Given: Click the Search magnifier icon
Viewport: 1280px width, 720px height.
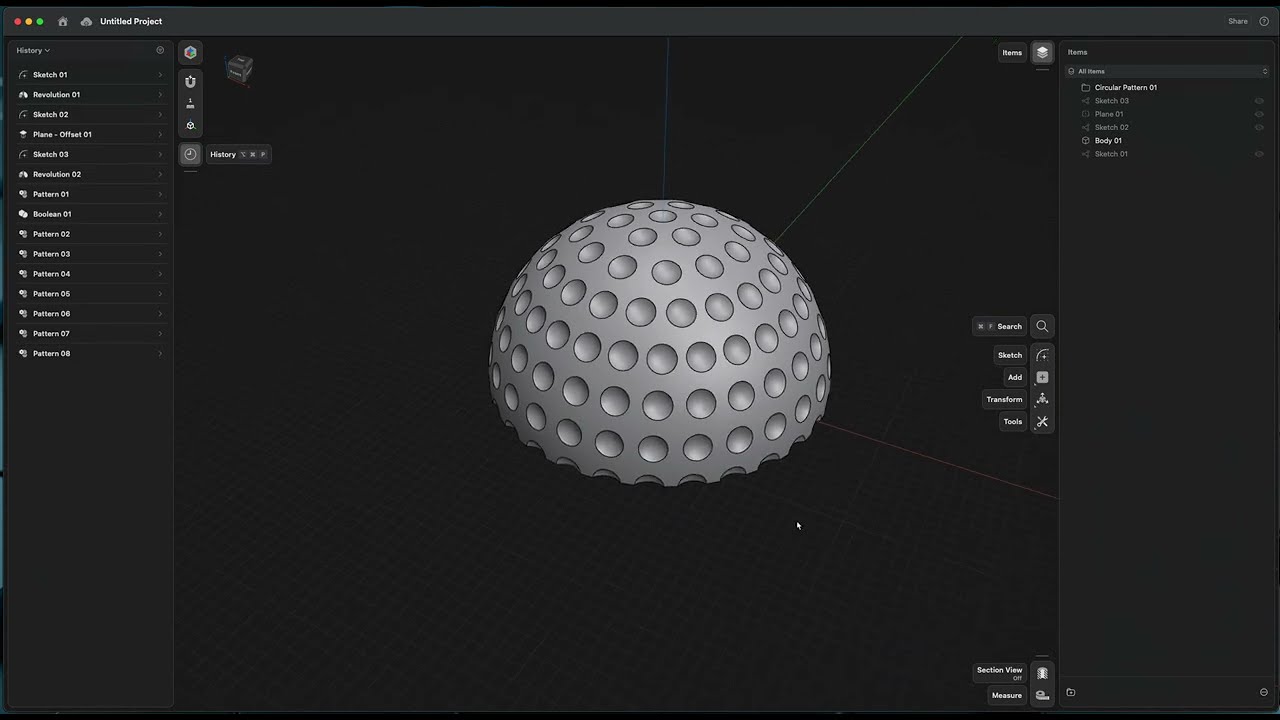Looking at the screenshot, I should click(x=1042, y=326).
